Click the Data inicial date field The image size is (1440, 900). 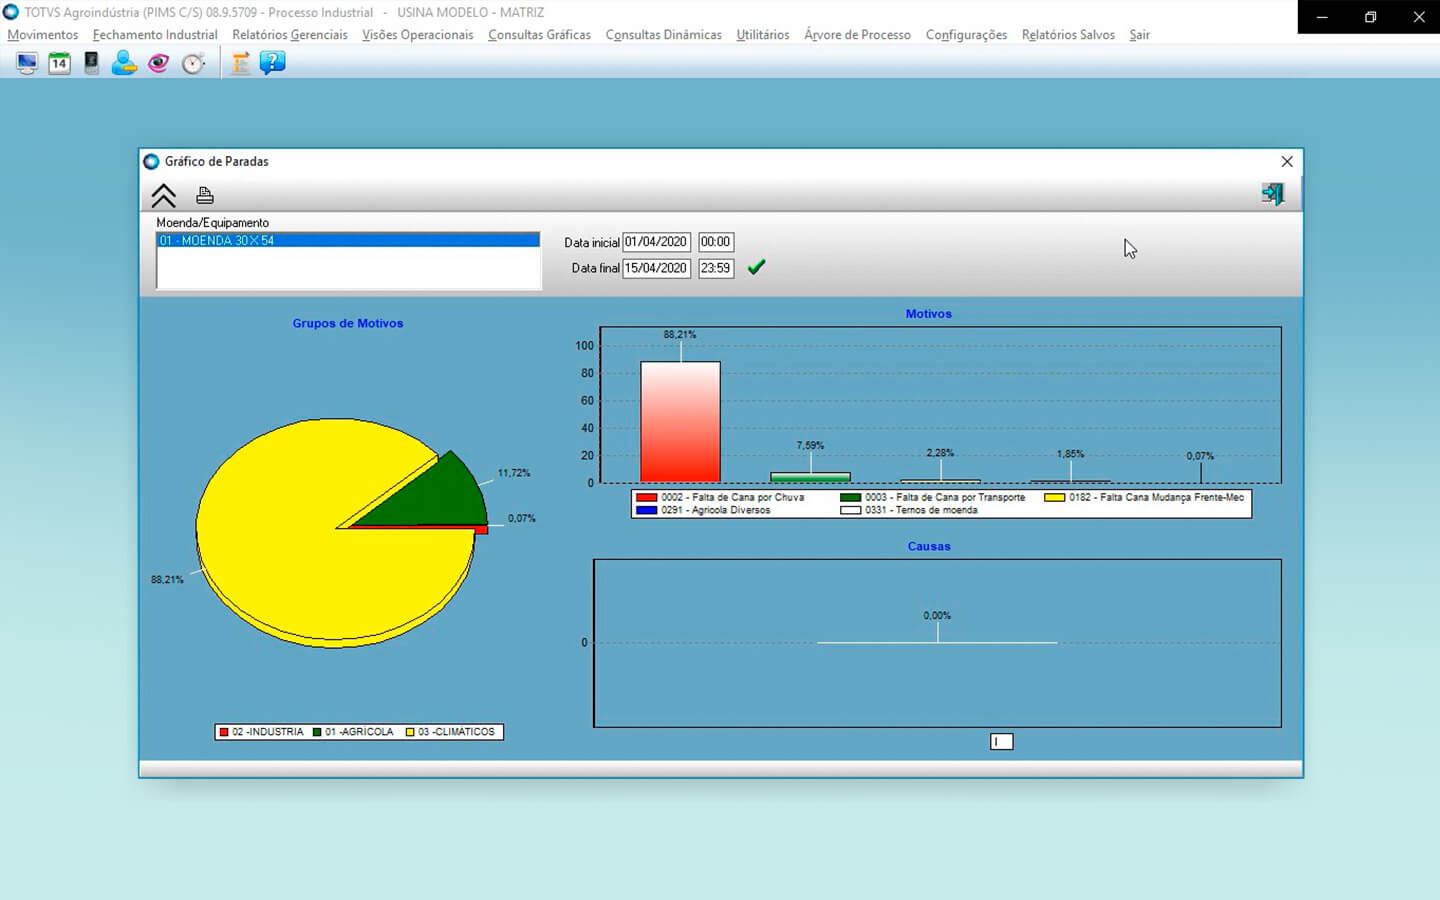pyautogui.click(x=656, y=242)
